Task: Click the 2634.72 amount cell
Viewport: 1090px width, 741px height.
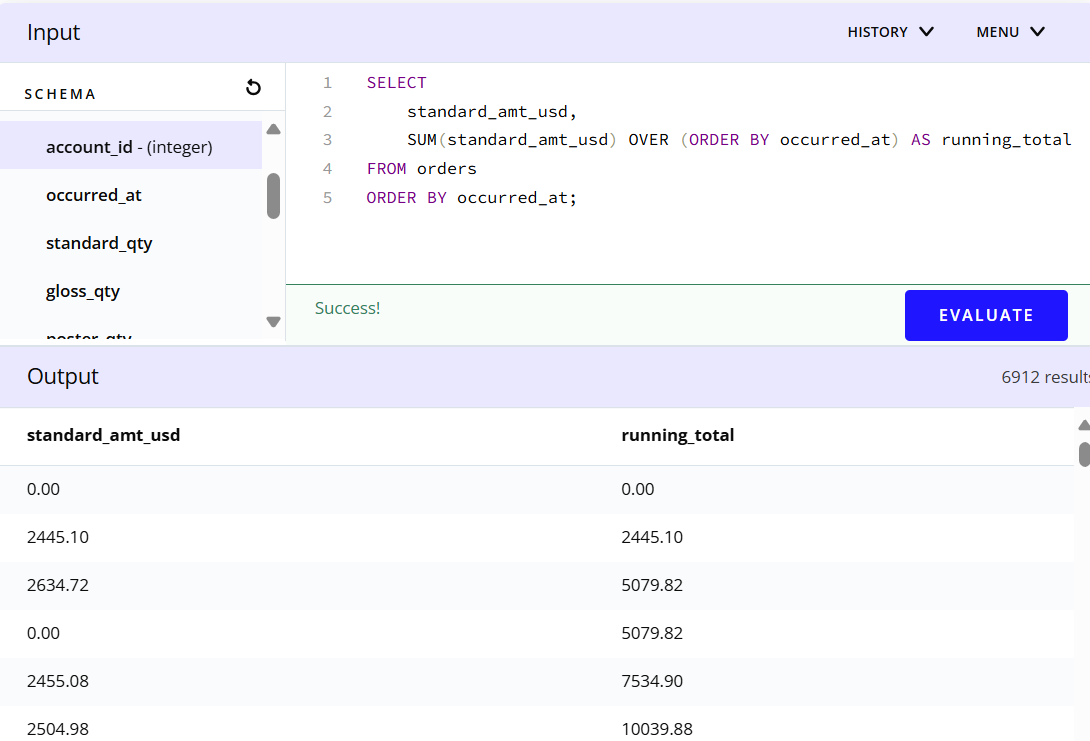Action: [58, 585]
